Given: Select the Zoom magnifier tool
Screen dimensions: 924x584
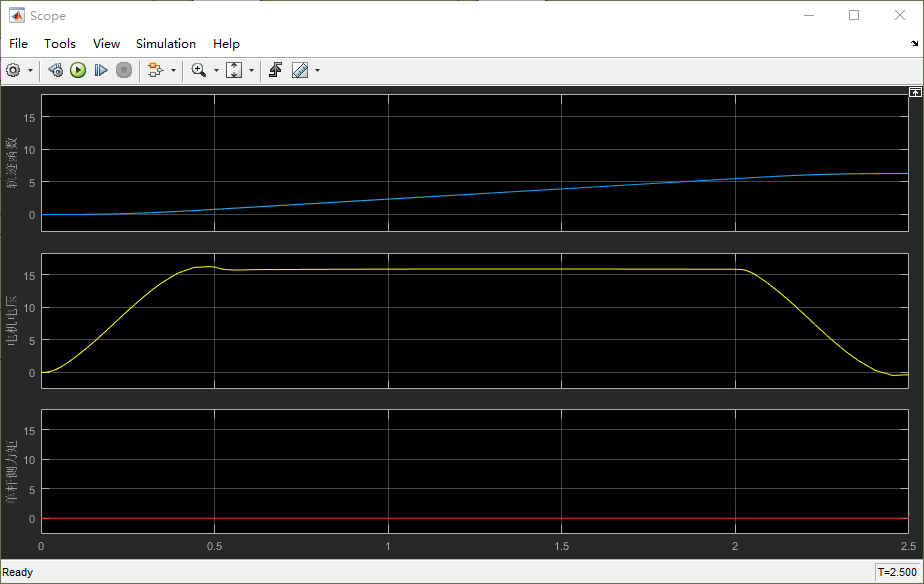Looking at the screenshot, I should coord(199,70).
